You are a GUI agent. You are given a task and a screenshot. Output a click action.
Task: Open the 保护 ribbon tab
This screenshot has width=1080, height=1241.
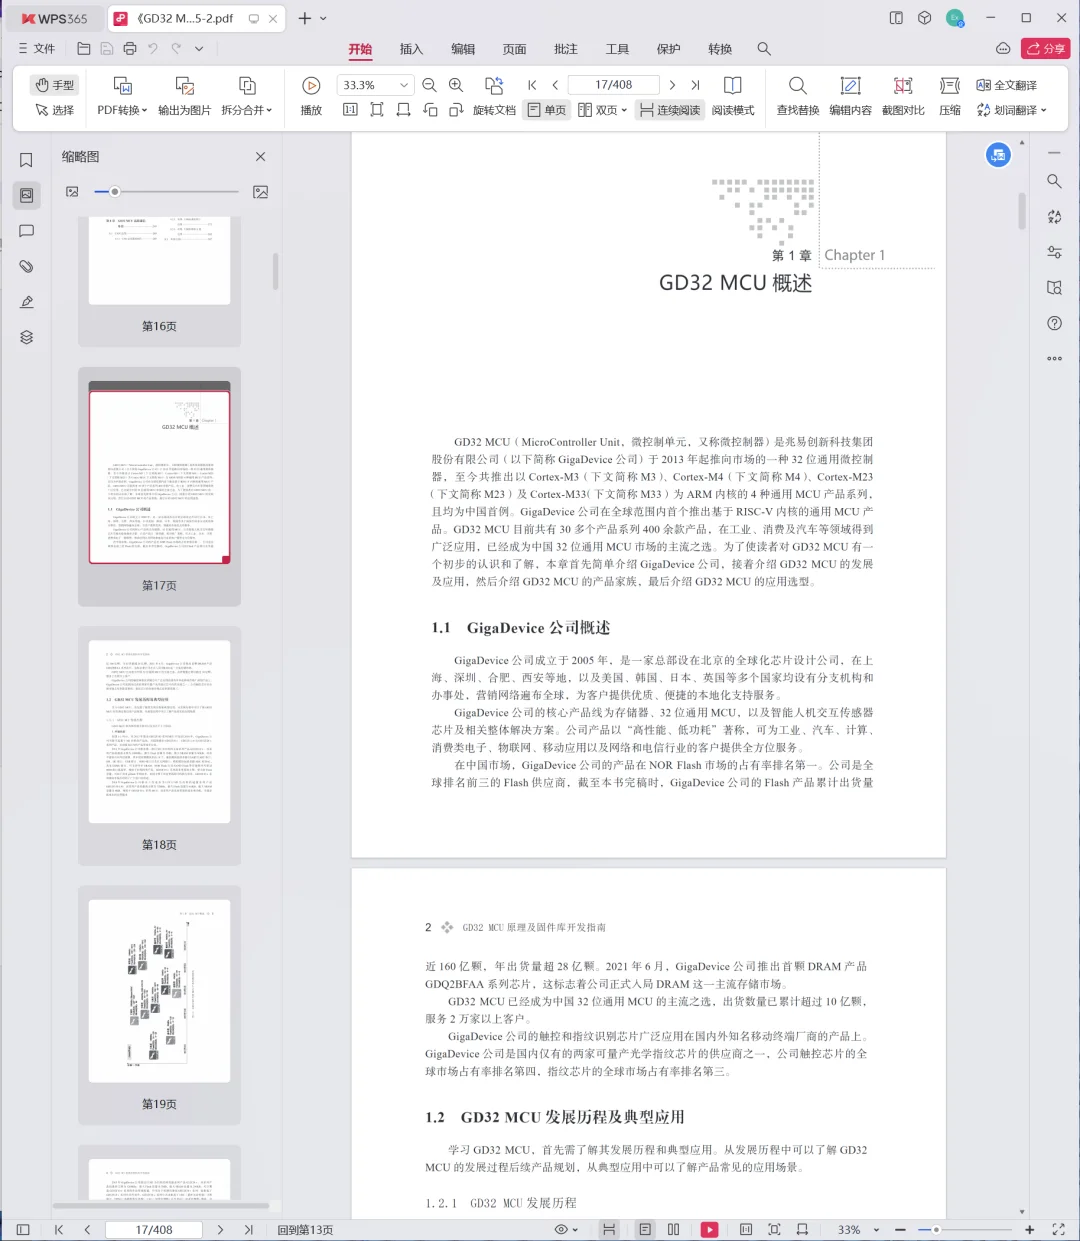pyautogui.click(x=669, y=49)
